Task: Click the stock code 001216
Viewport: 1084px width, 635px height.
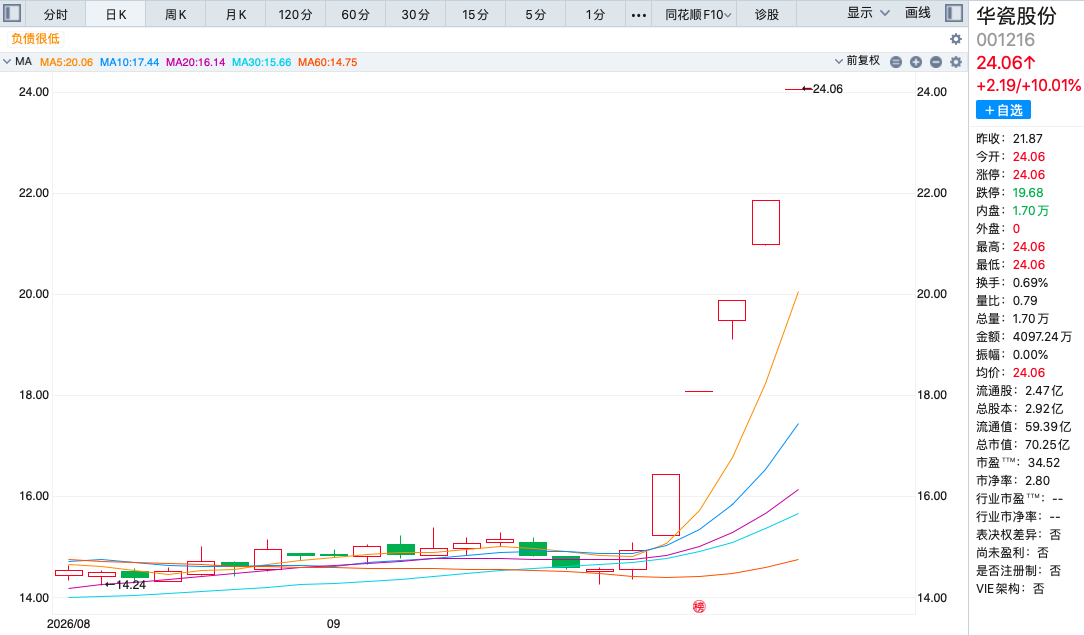Action: (x=1005, y=40)
